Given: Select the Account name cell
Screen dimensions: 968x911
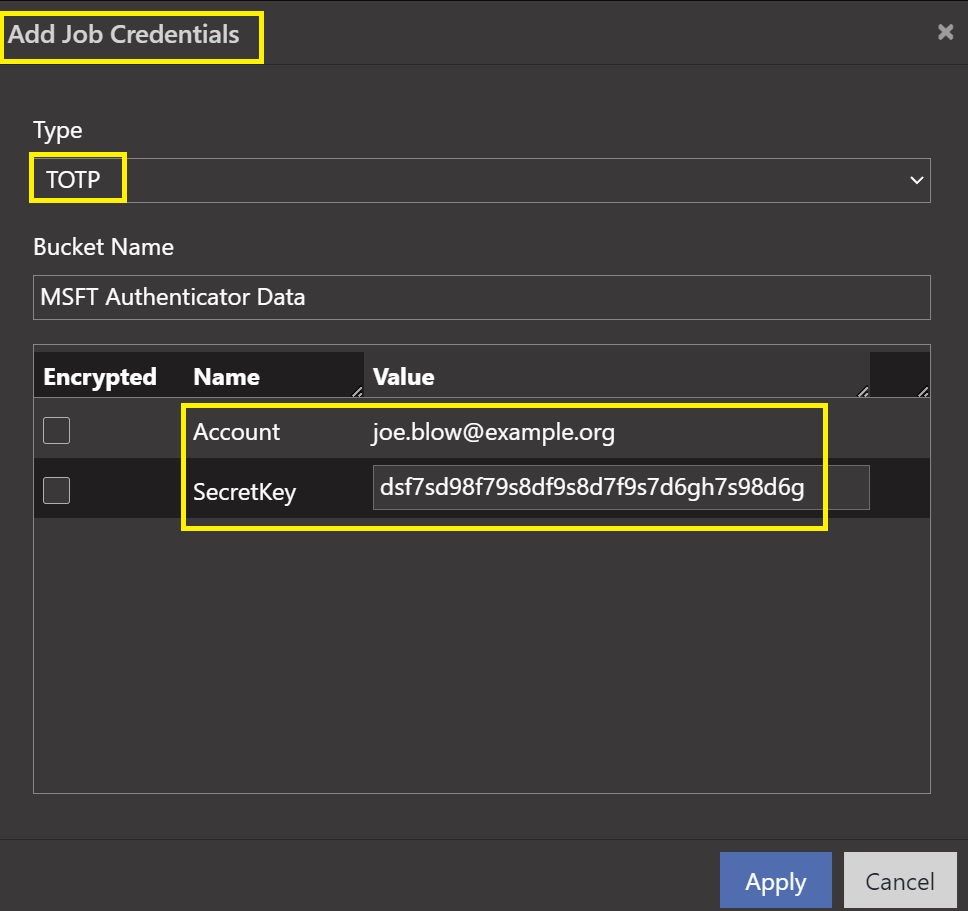Looking at the screenshot, I should tap(237, 432).
